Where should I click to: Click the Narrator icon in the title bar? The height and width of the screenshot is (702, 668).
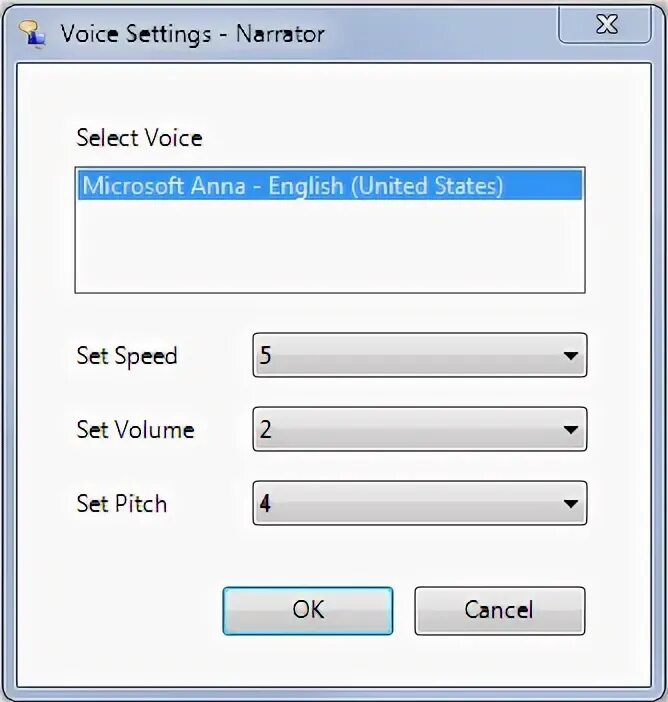[32, 33]
